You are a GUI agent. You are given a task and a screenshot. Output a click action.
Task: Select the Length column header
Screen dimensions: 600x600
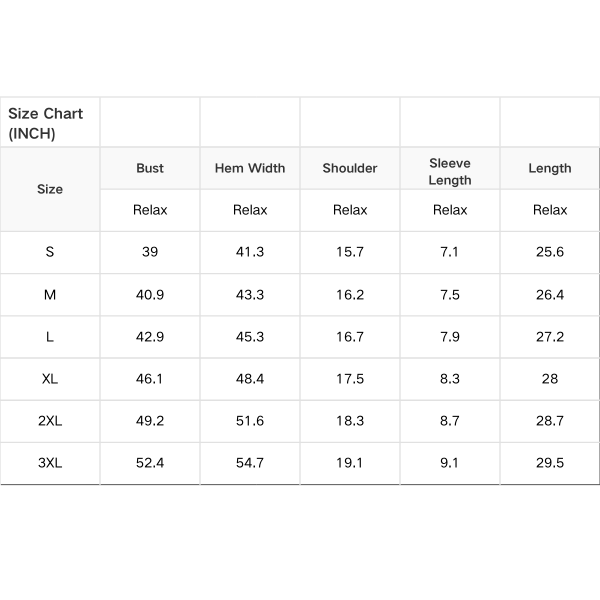tap(550, 168)
